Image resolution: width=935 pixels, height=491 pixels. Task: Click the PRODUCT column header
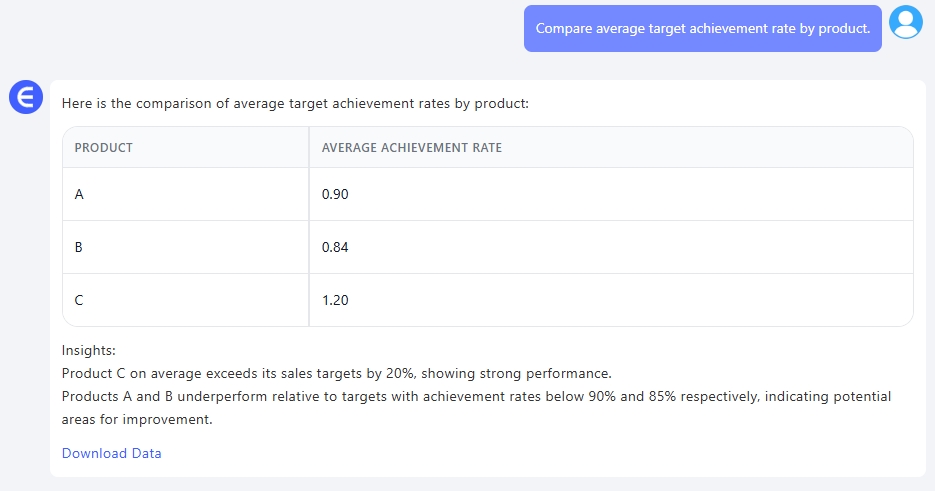tap(104, 148)
